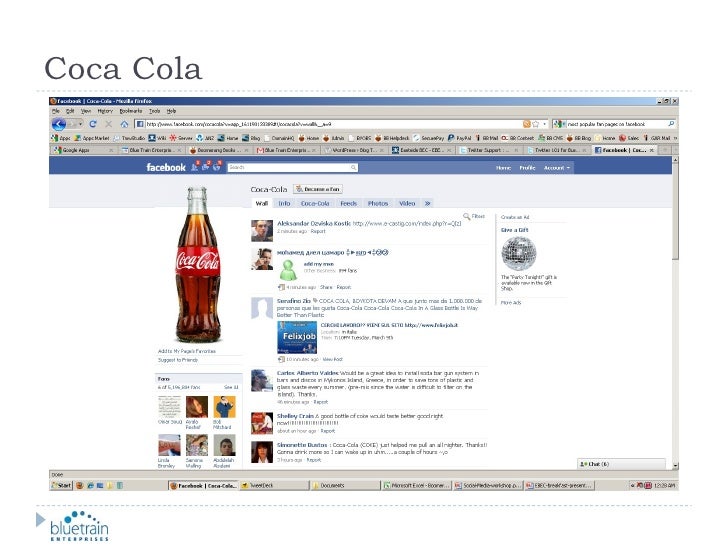728x546 pixels.
Task: Open the back/forward history dropdown arrow
Action: pos(80,124)
